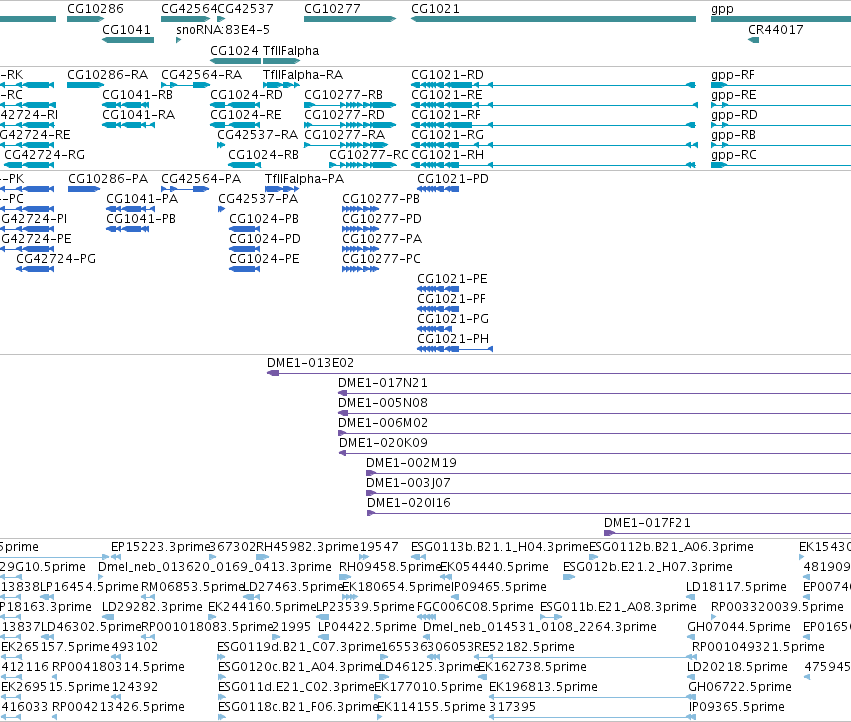Select the CG1021-RD transcript label
The width and height of the screenshot is (851, 722).
point(447,75)
